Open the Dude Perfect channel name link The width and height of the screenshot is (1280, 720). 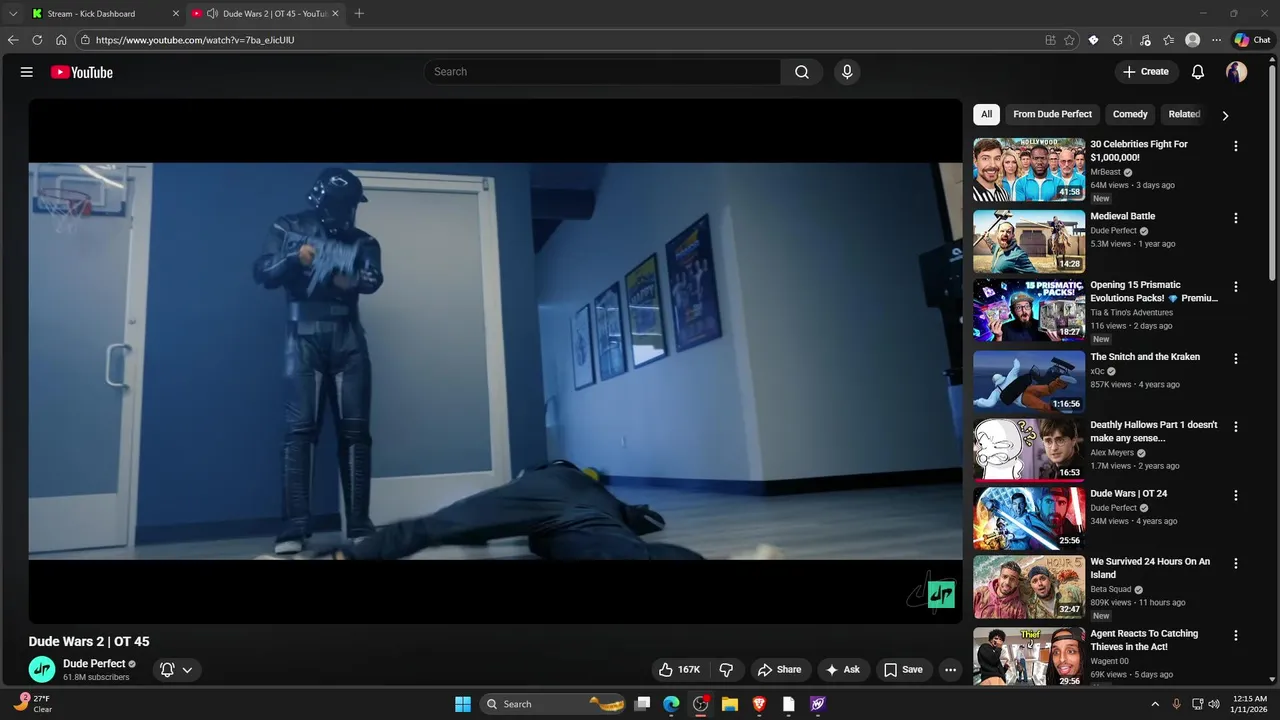coord(94,664)
